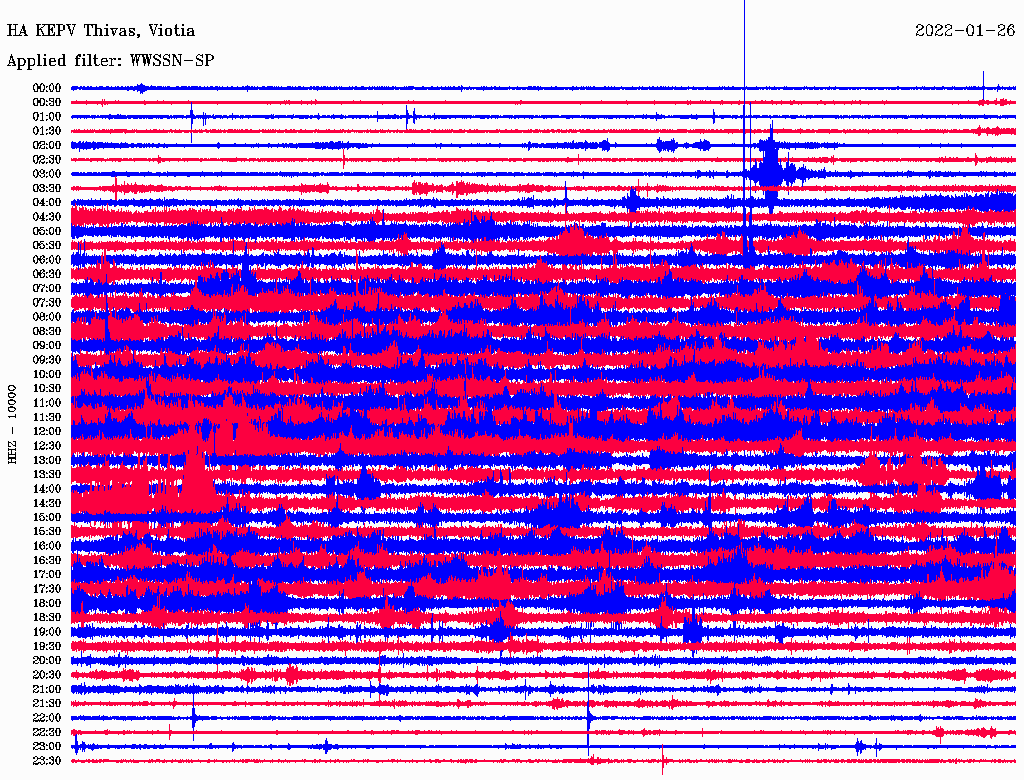Click the '13:00' time label
The image size is (1024, 780).
[47, 461]
